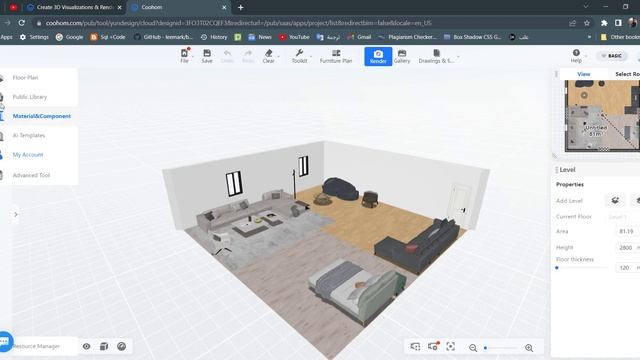The height and width of the screenshot is (360, 640).
Task: Switch to the Select Room tab
Action: pos(626,74)
